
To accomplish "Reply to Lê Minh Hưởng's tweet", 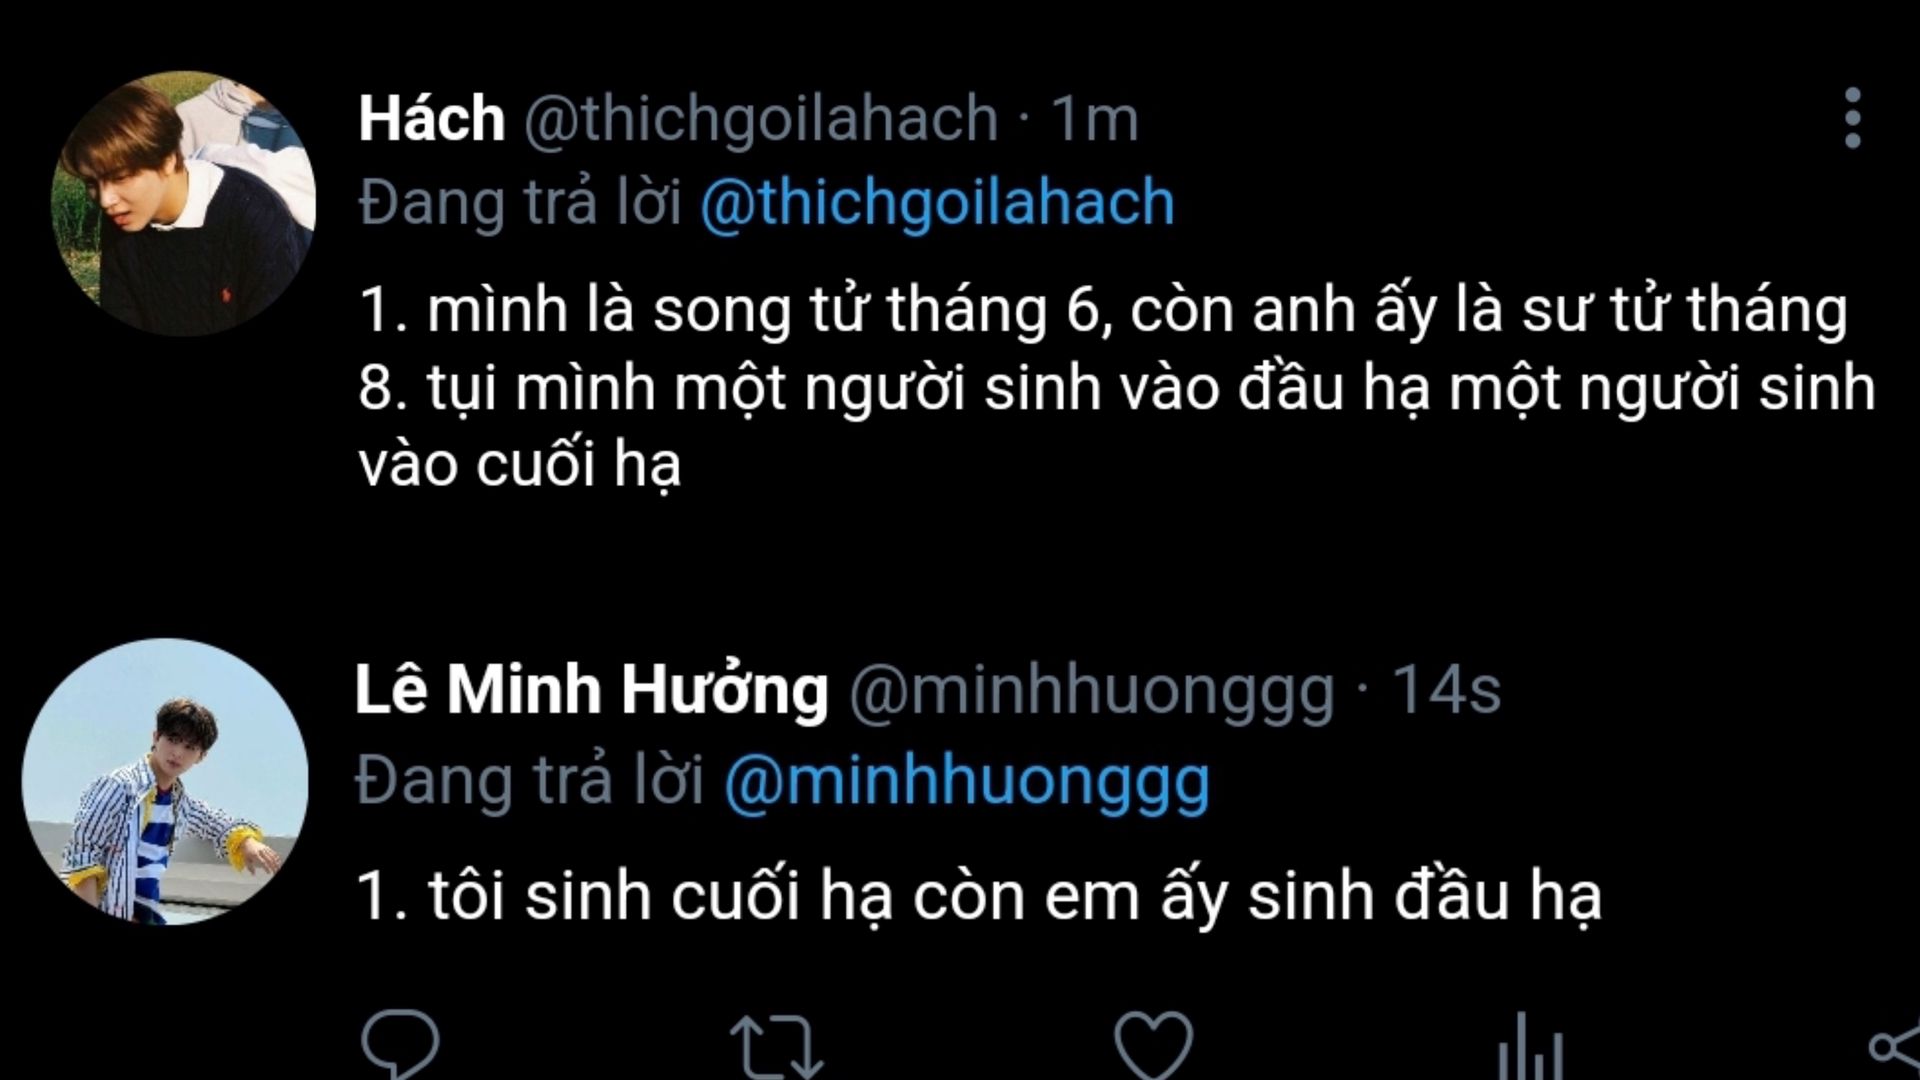I will [400, 1045].
